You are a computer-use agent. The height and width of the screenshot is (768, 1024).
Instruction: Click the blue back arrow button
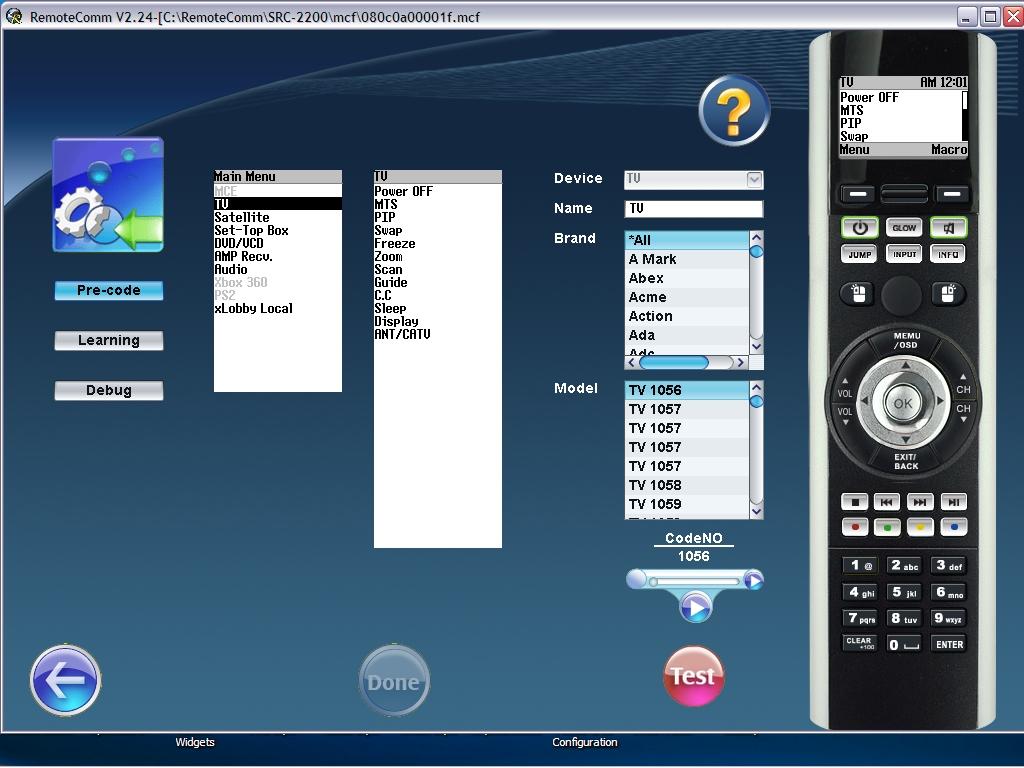pyautogui.click(x=65, y=680)
